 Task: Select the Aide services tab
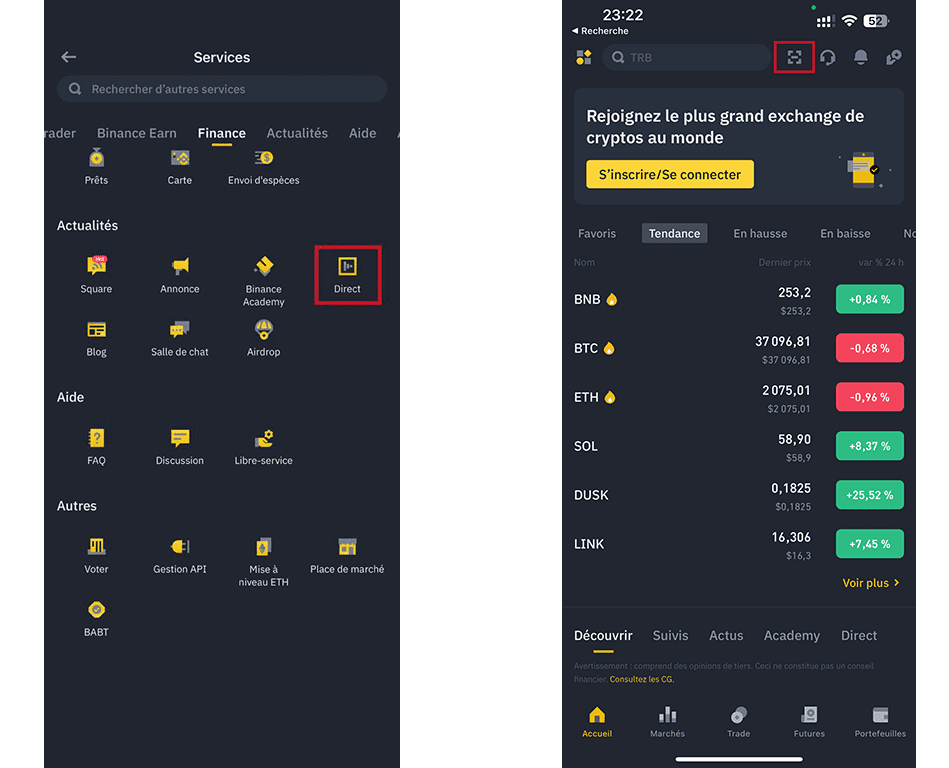coord(363,133)
